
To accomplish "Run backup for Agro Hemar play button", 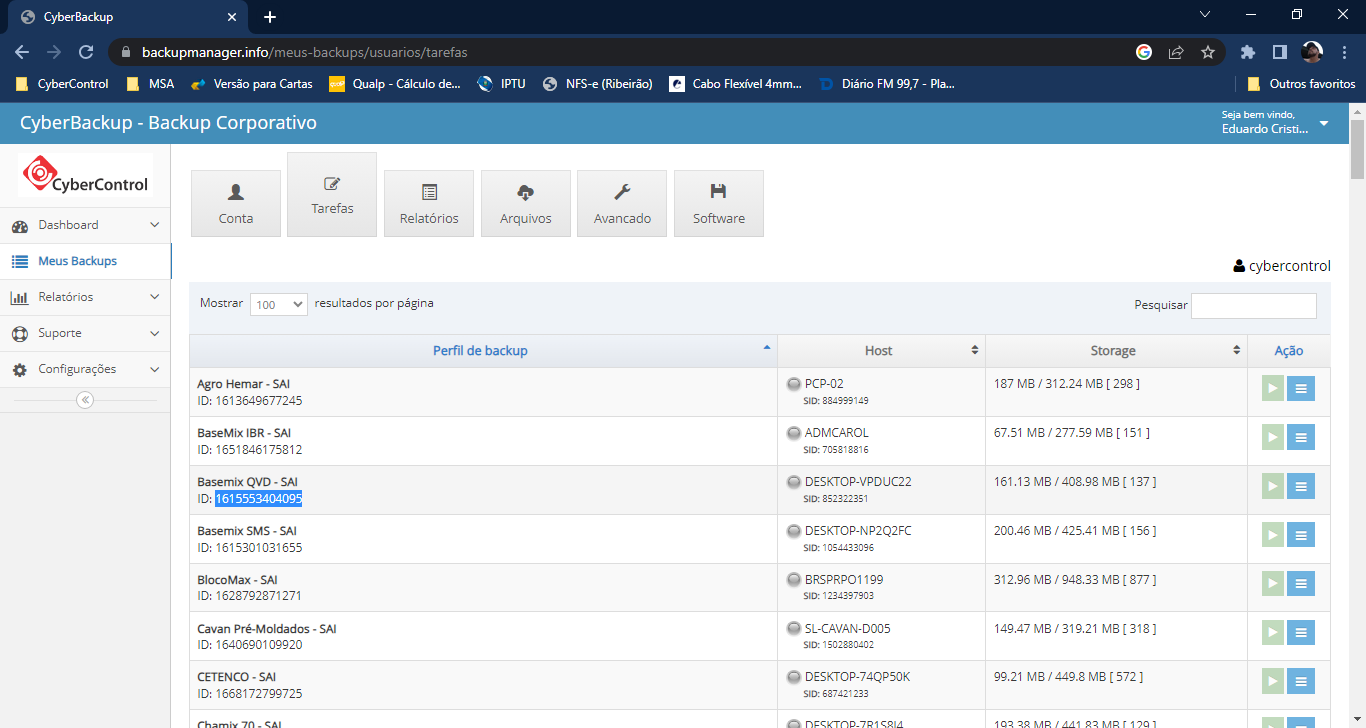I will tap(1272, 388).
